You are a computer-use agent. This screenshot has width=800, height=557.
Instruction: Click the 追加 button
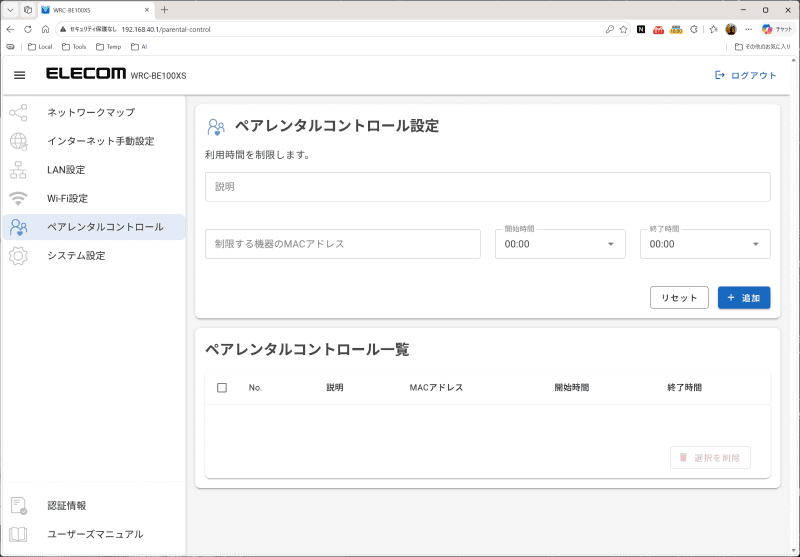[744, 297]
